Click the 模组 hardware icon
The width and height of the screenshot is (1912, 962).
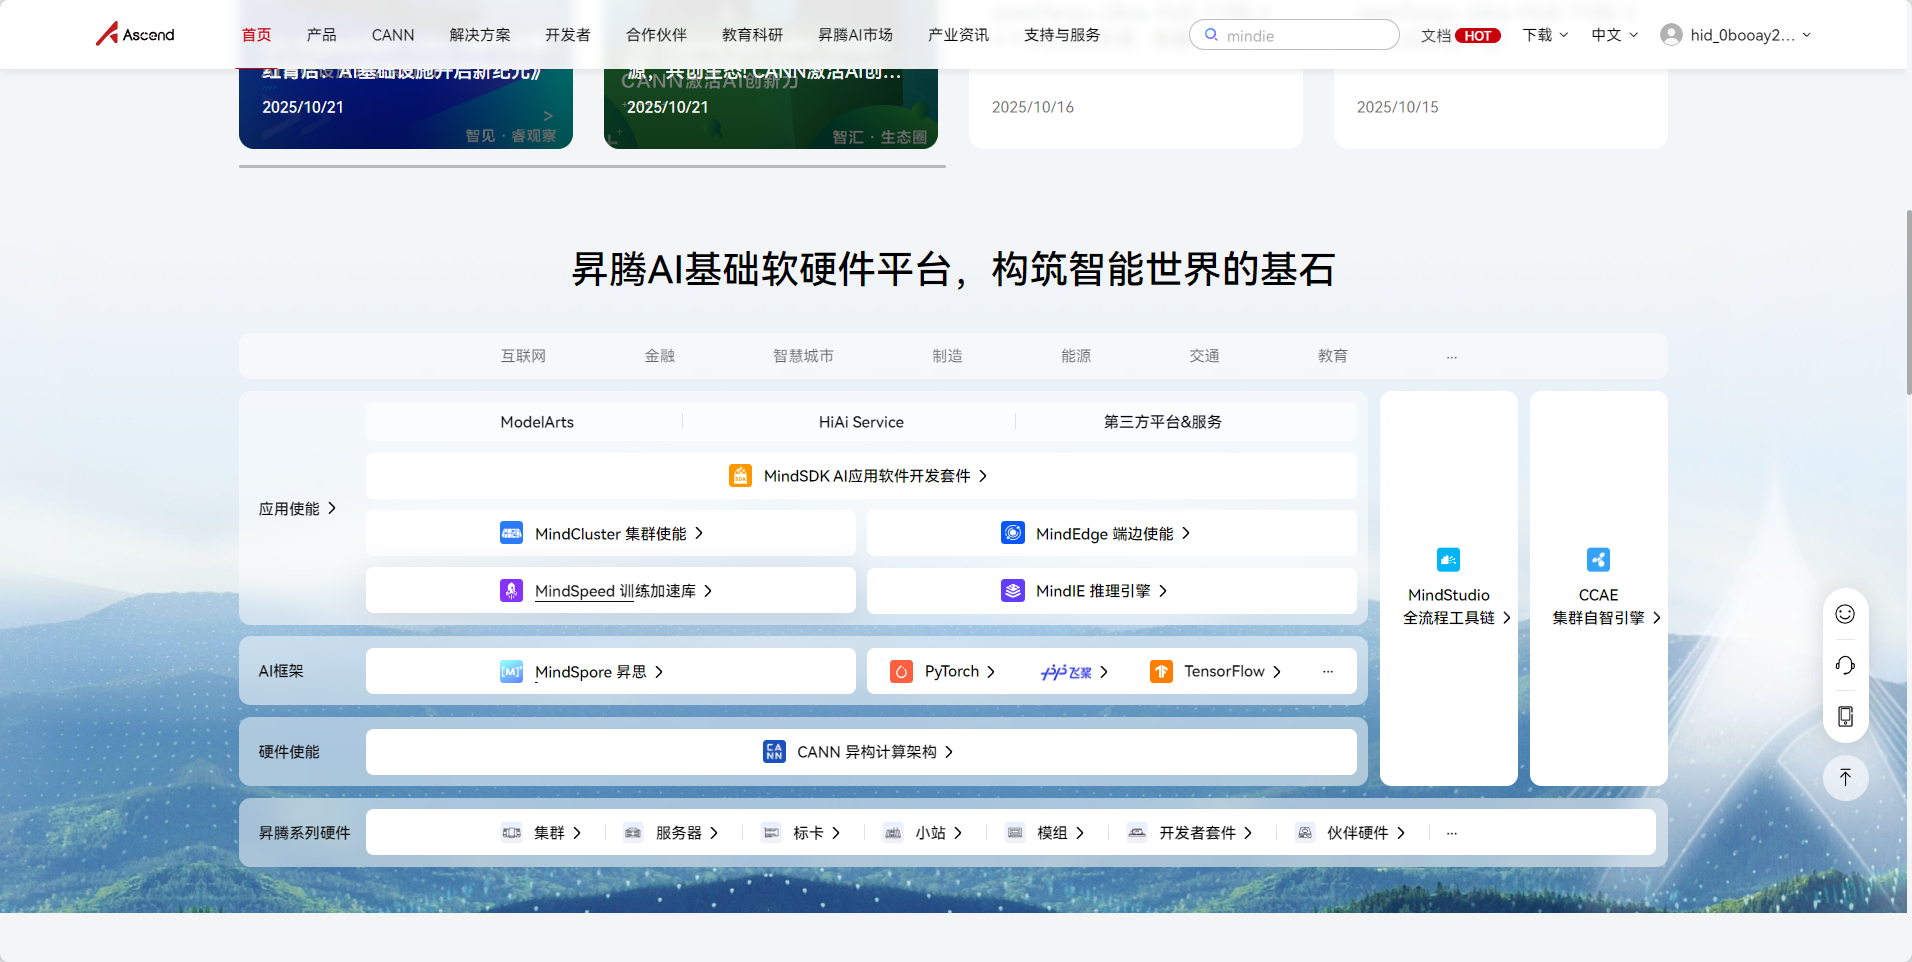tap(1015, 833)
